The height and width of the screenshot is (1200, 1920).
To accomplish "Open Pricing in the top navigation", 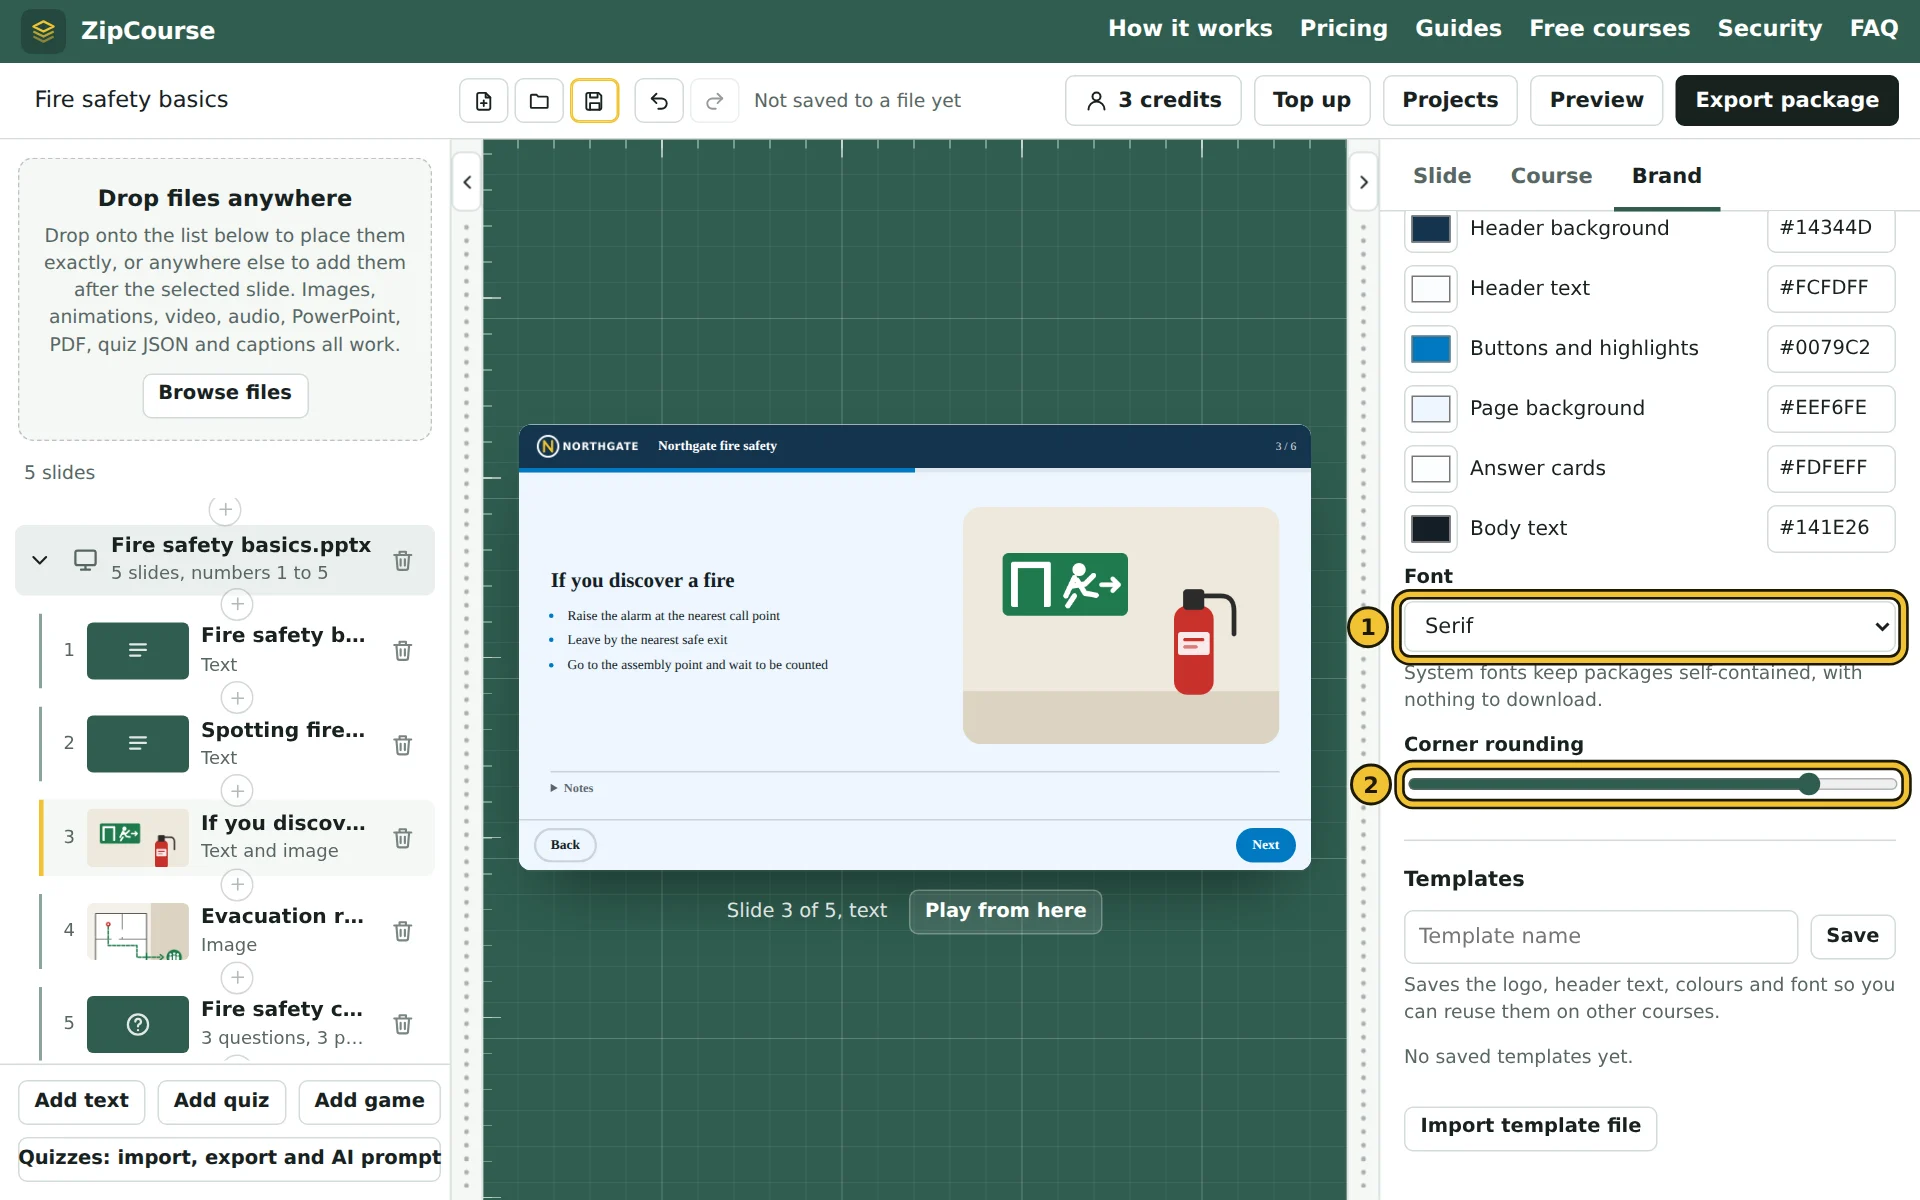I will 1344,29.
